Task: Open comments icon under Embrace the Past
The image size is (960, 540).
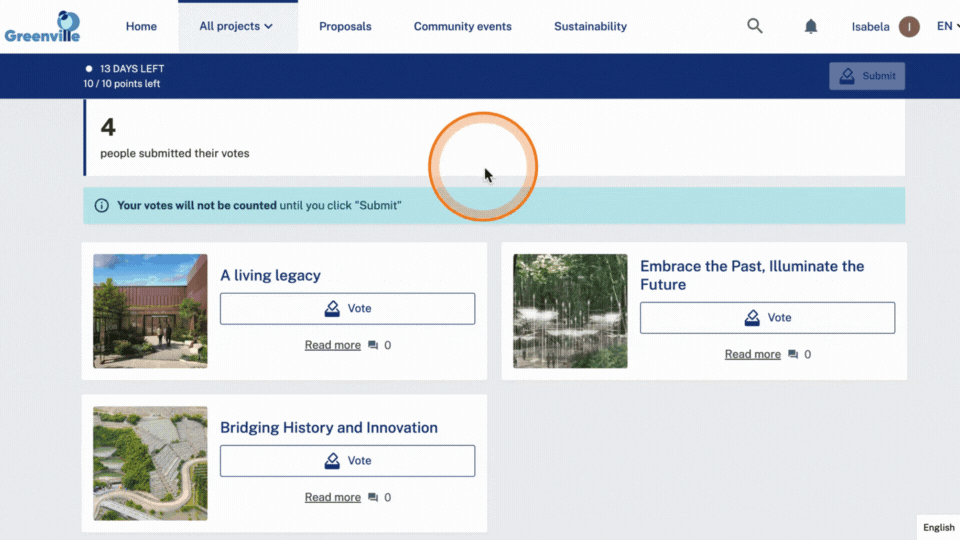Action: tap(793, 354)
